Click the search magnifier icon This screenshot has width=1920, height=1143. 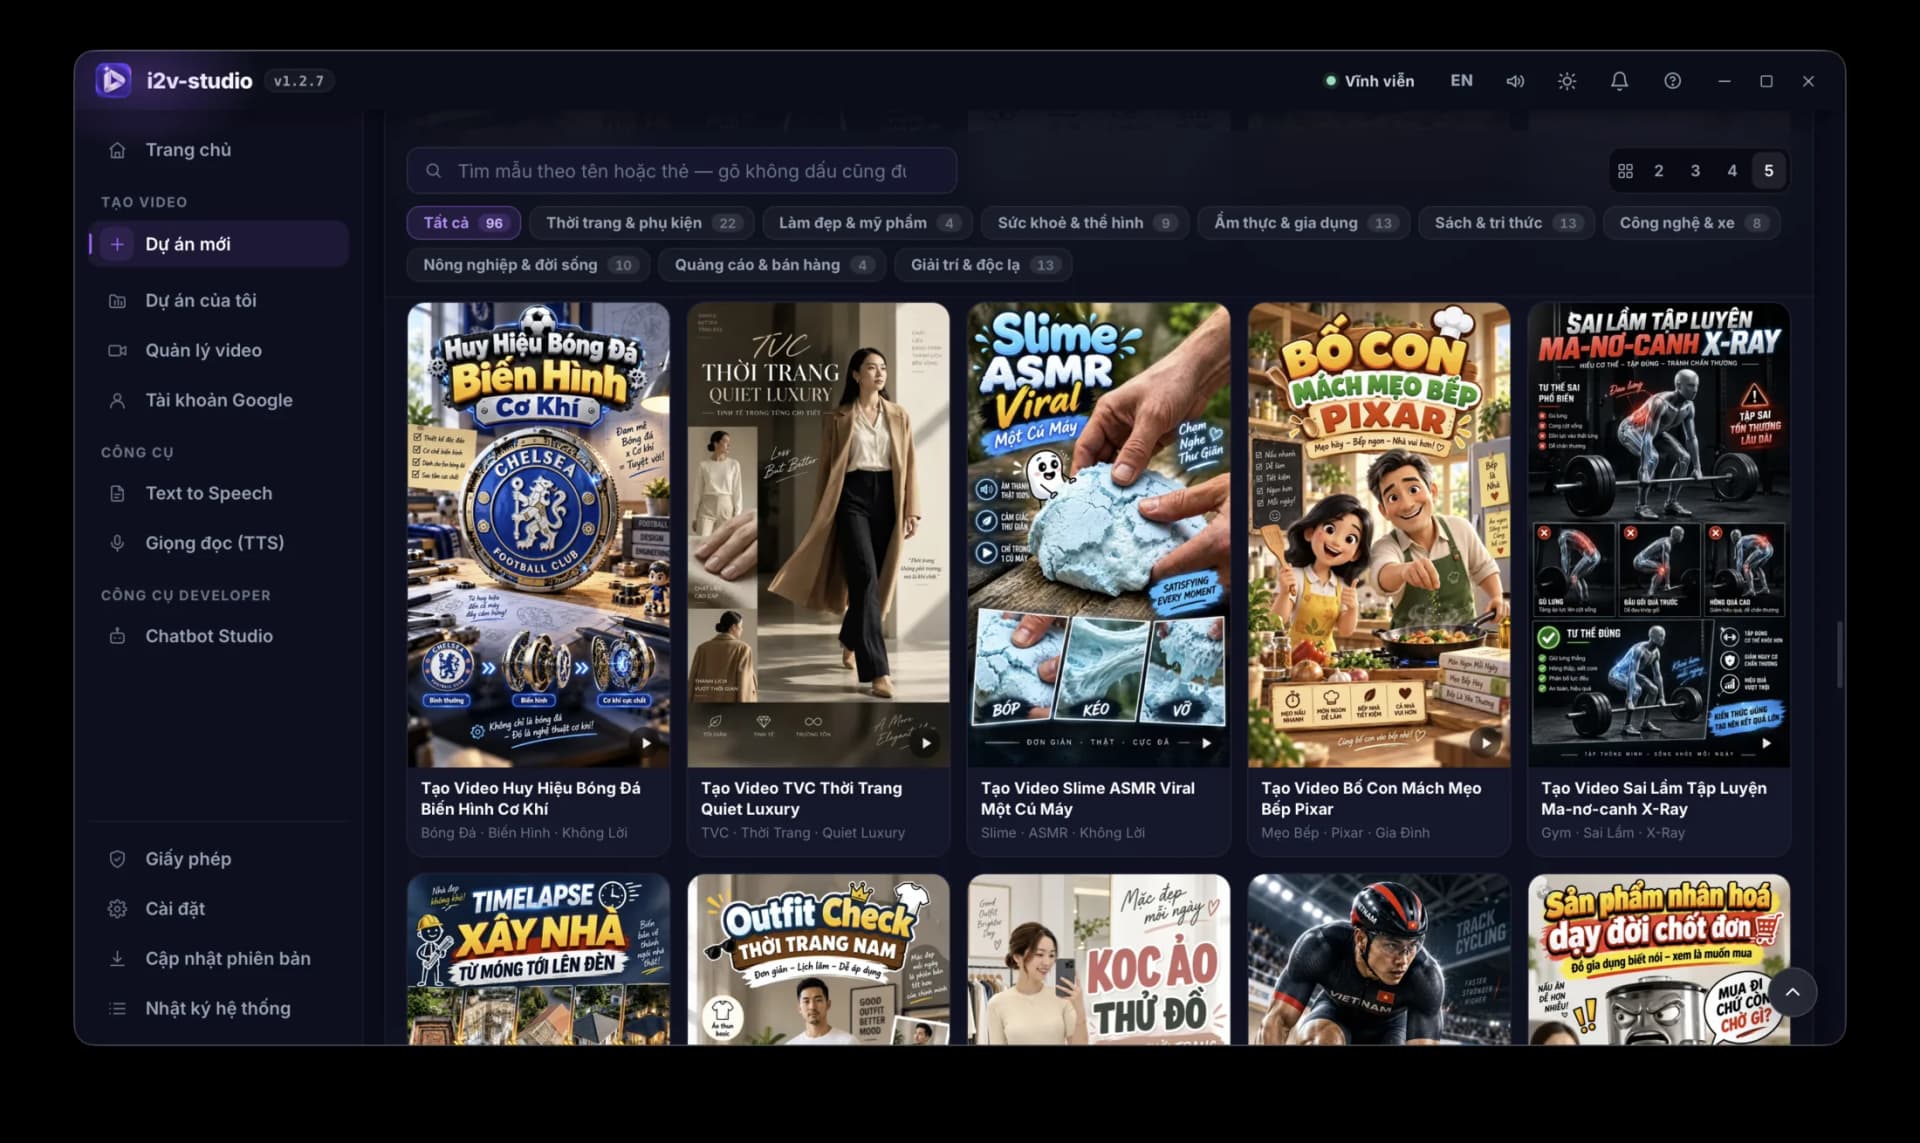[433, 171]
